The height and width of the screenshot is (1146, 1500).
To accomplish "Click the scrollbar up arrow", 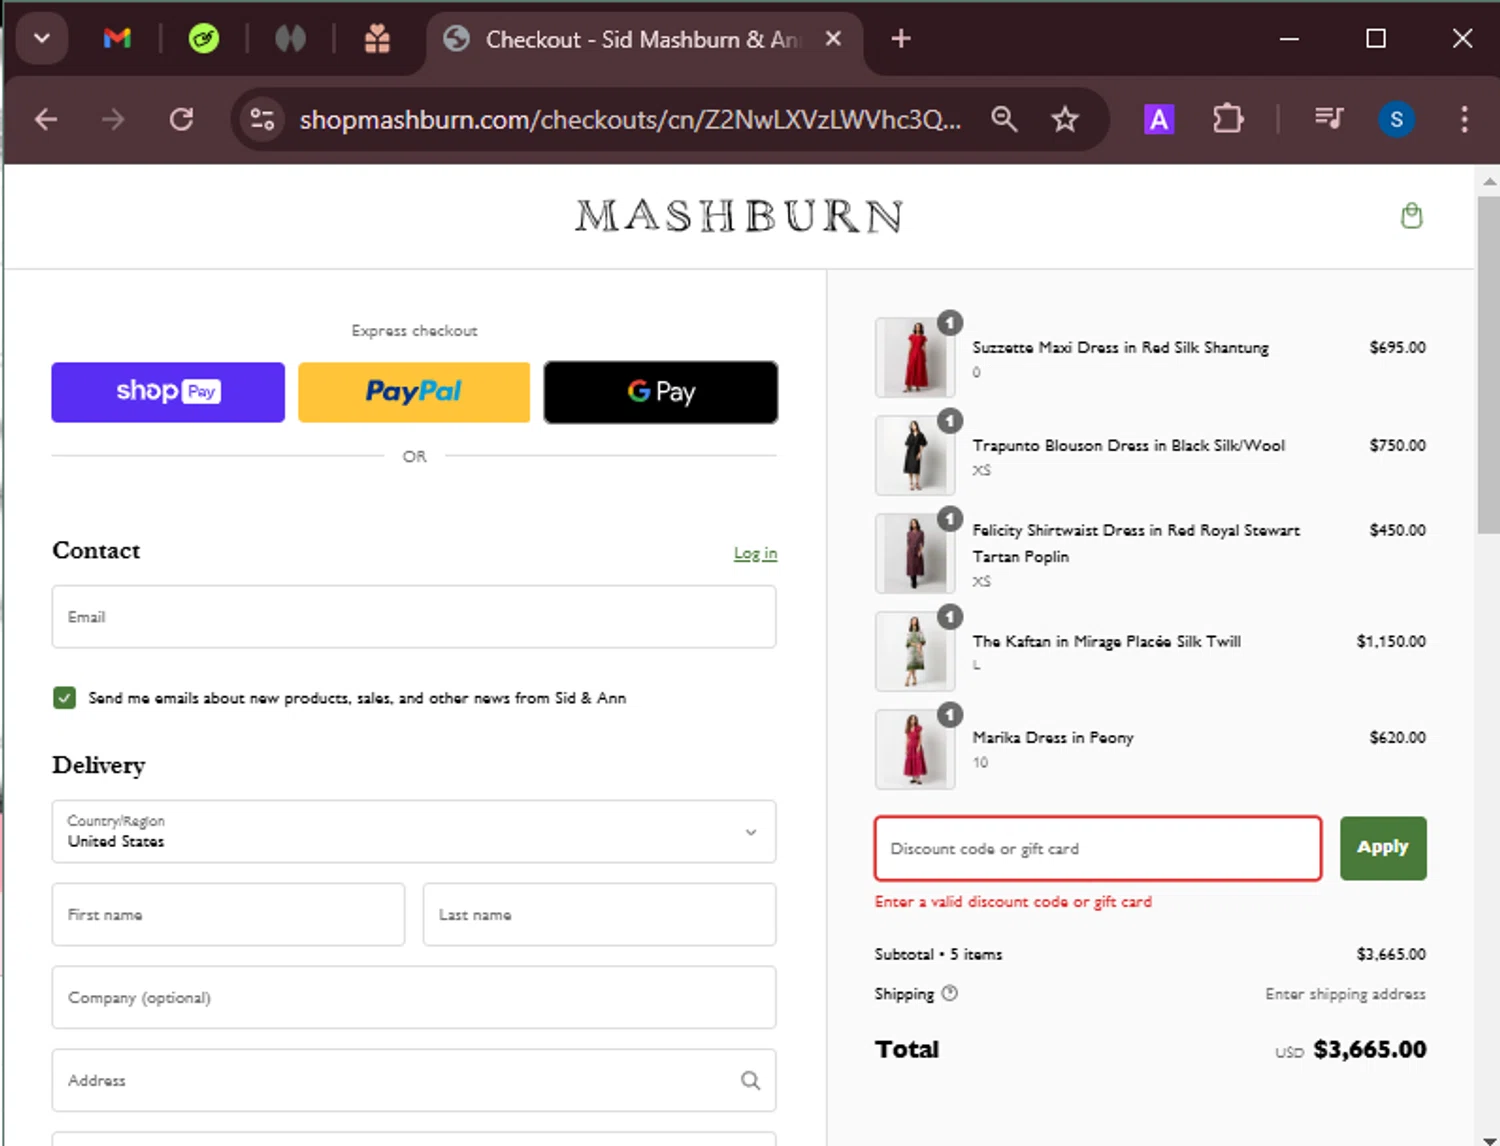I will click(x=1488, y=181).
